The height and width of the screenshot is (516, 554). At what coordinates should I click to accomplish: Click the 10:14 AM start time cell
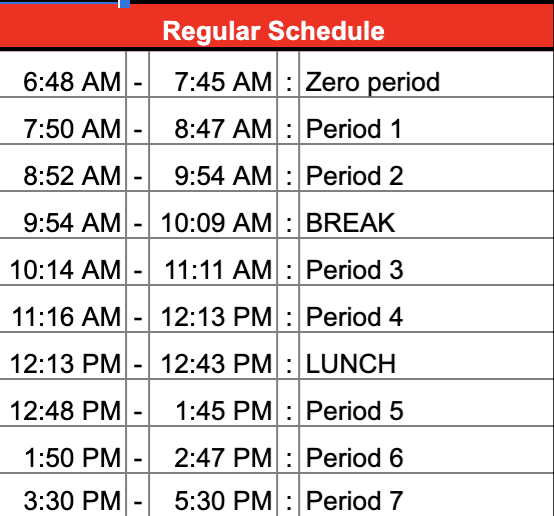coord(63,262)
